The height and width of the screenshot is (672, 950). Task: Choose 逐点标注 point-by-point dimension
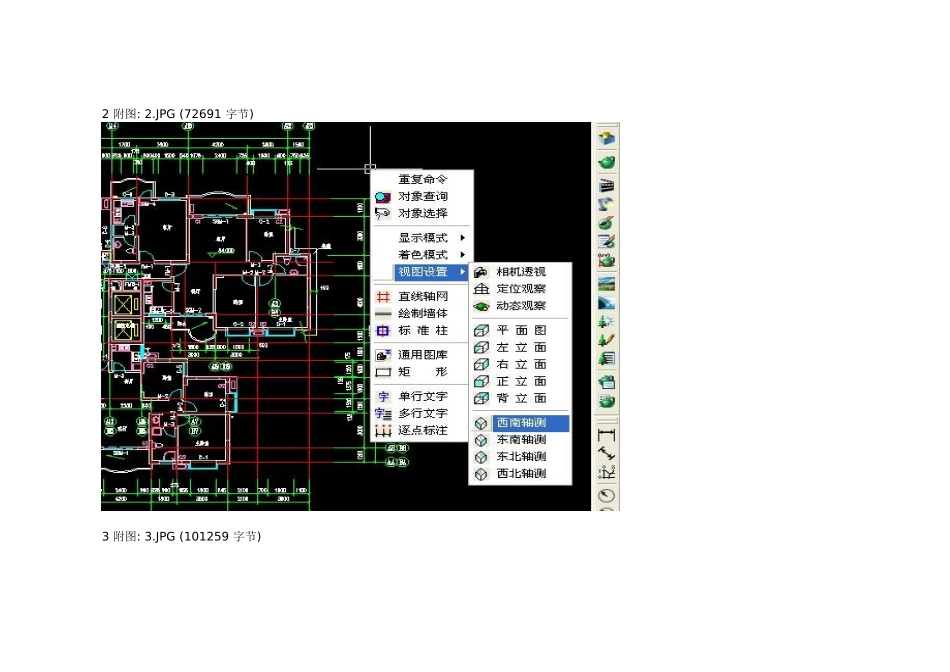[x=422, y=430]
